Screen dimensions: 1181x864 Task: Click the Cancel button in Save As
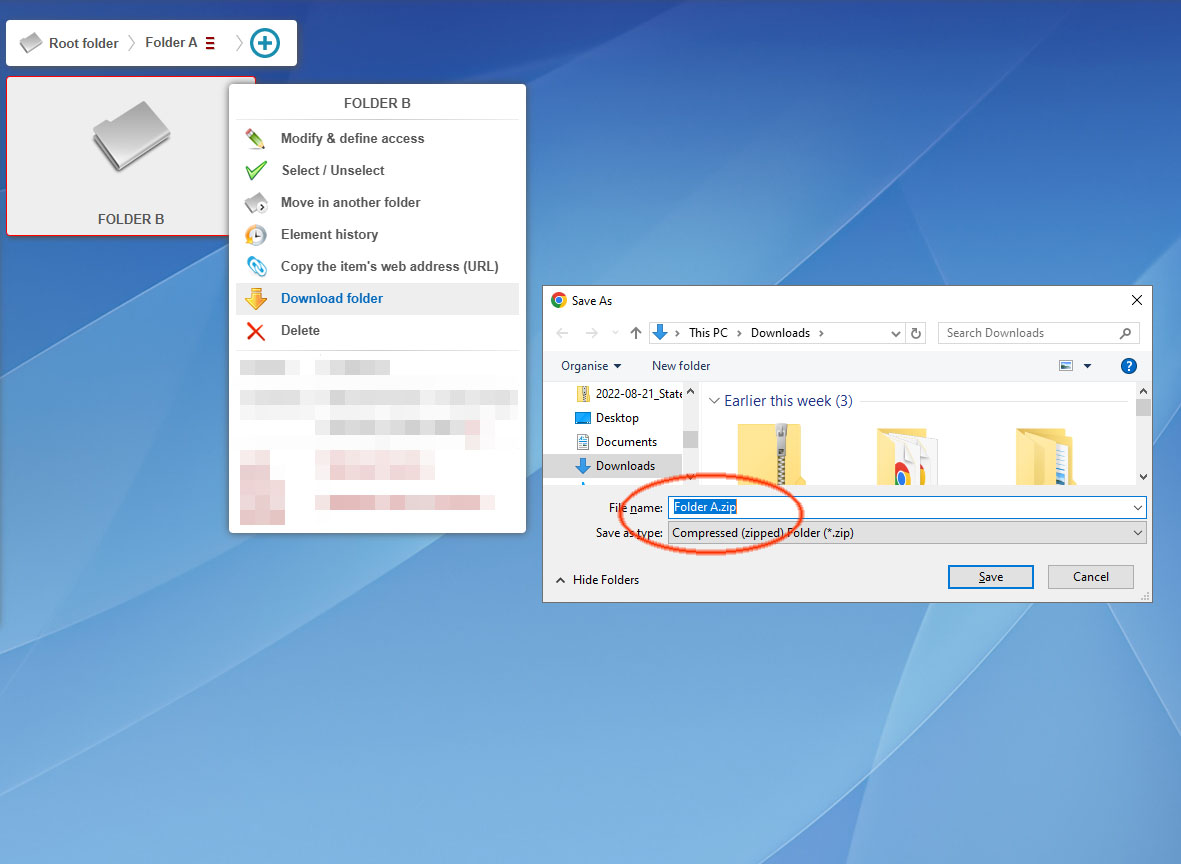coord(1090,577)
